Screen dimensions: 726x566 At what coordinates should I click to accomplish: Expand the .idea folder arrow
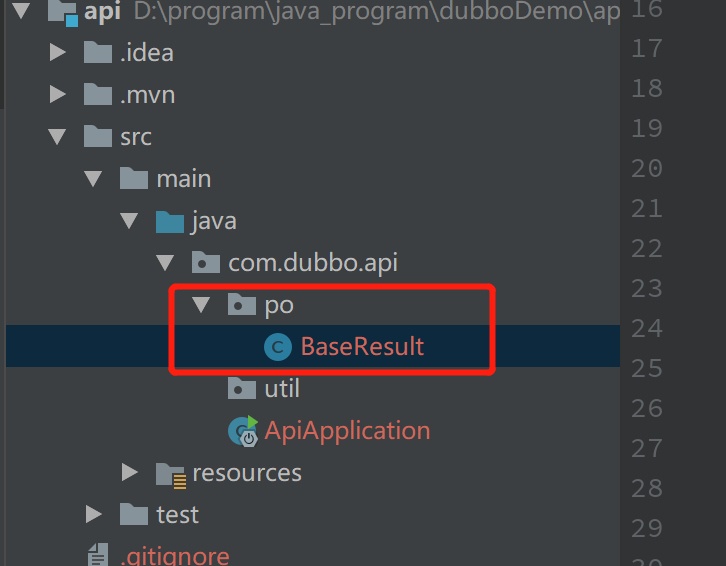(x=57, y=52)
